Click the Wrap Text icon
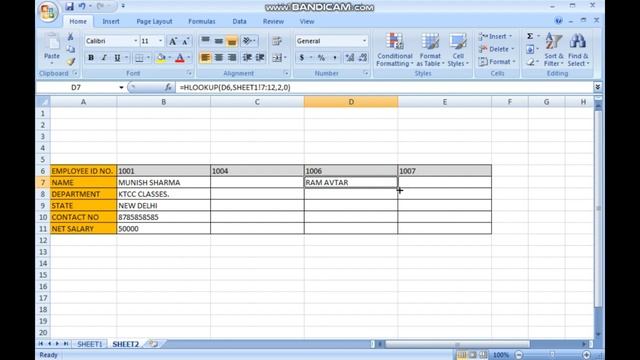This screenshot has width=640, height=360. click(x=277, y=40)
